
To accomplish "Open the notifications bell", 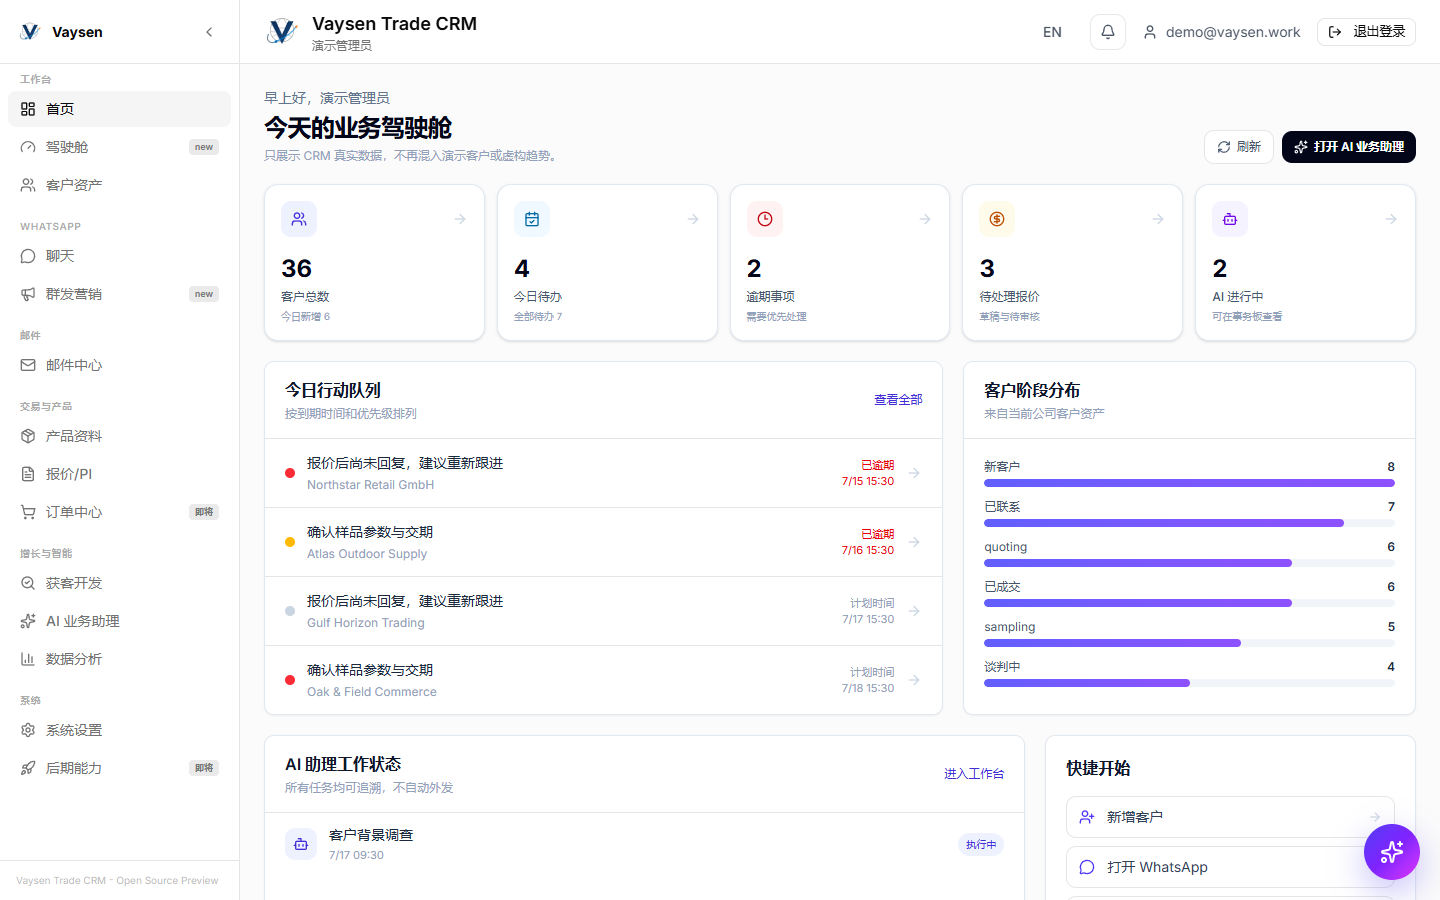I will pos(1108,32).
